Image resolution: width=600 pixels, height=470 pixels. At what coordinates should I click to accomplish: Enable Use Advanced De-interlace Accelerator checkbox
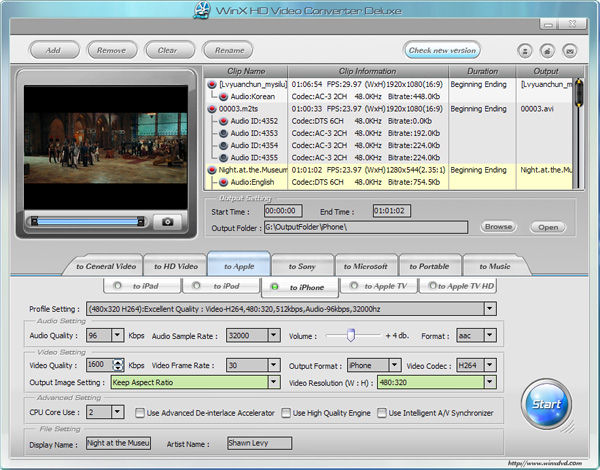[x=140, y=413]
